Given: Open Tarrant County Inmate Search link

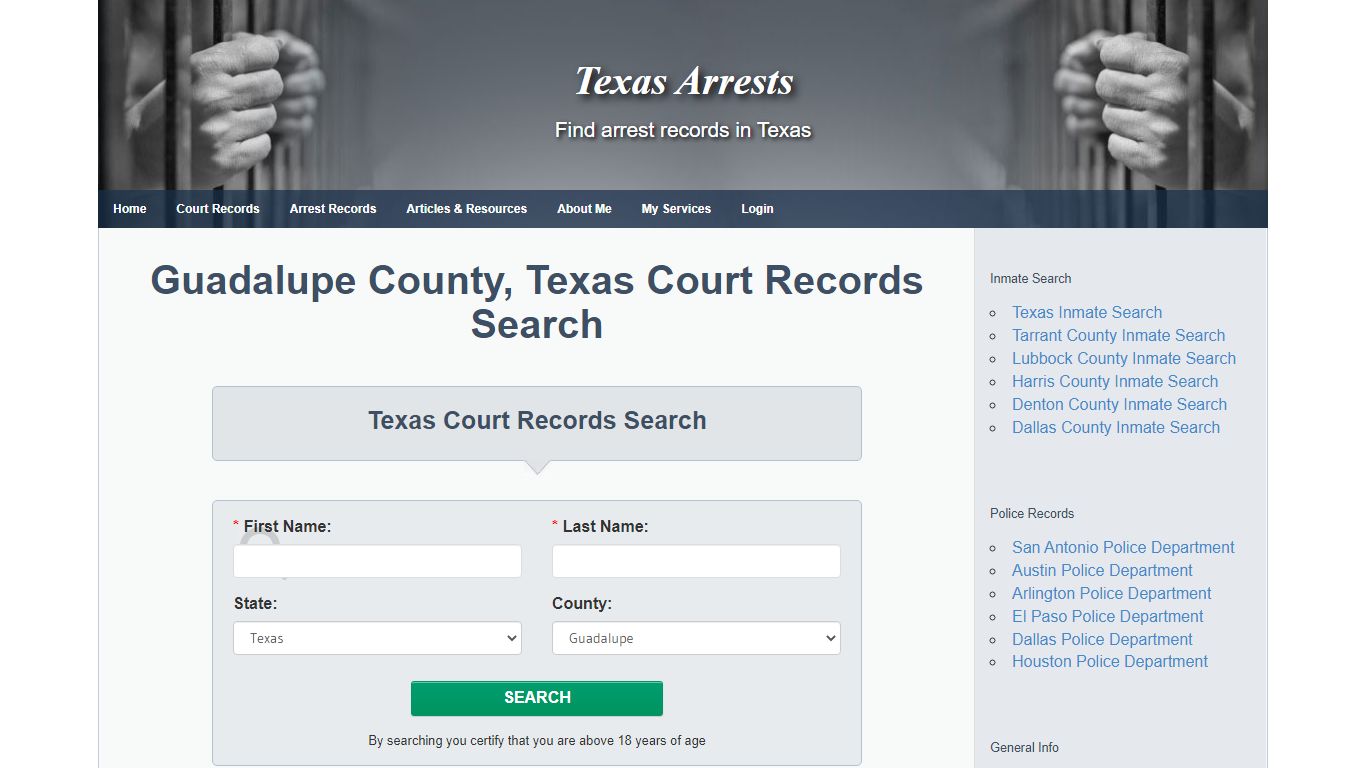Looking at the screenshot, I should coord(1118,335).
